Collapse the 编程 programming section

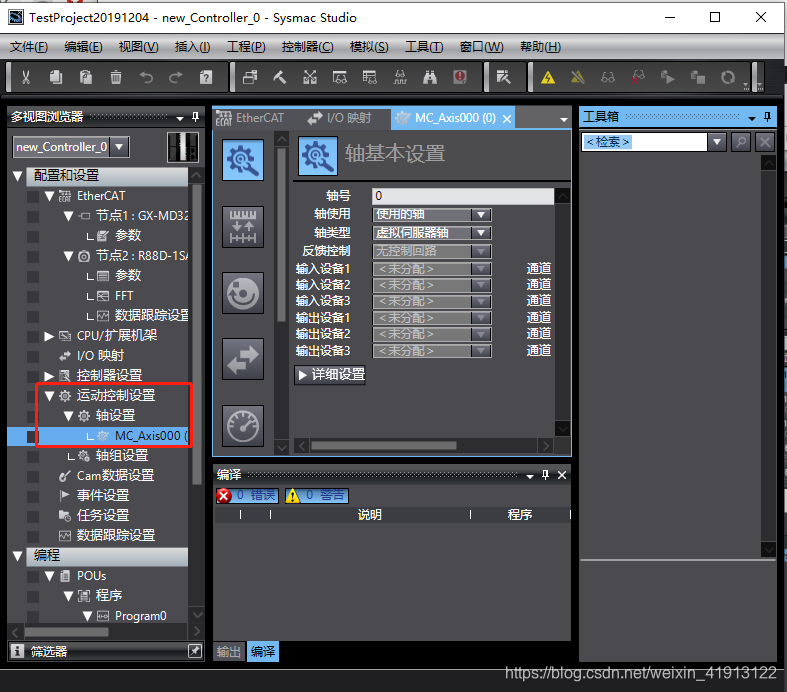(18, 556)
